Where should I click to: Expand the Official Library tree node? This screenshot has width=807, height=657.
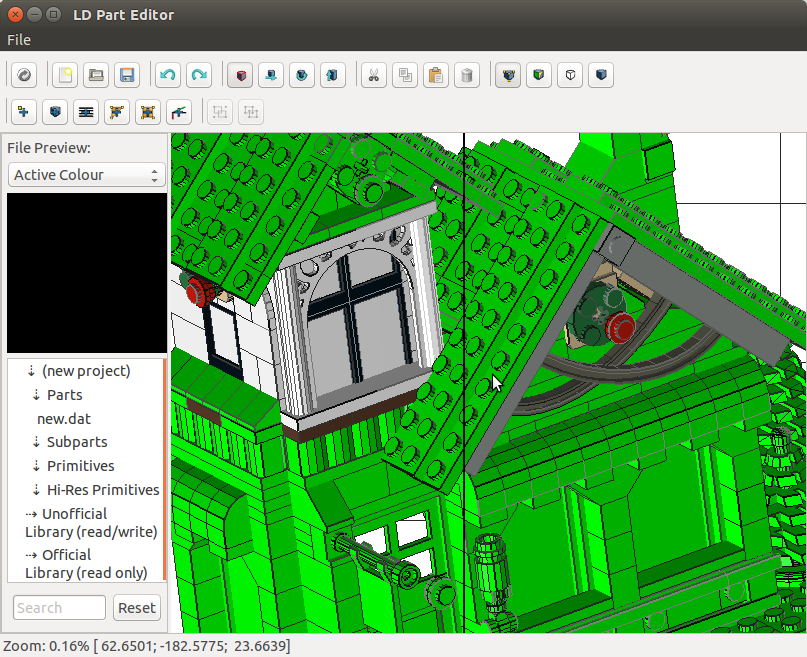click(32, 555)
